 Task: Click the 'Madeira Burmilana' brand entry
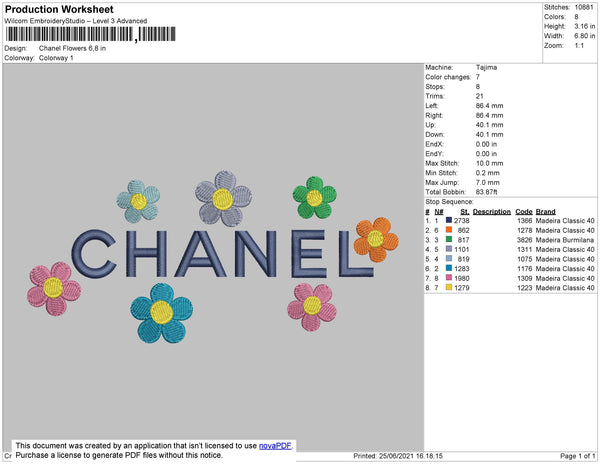point(565,240)
